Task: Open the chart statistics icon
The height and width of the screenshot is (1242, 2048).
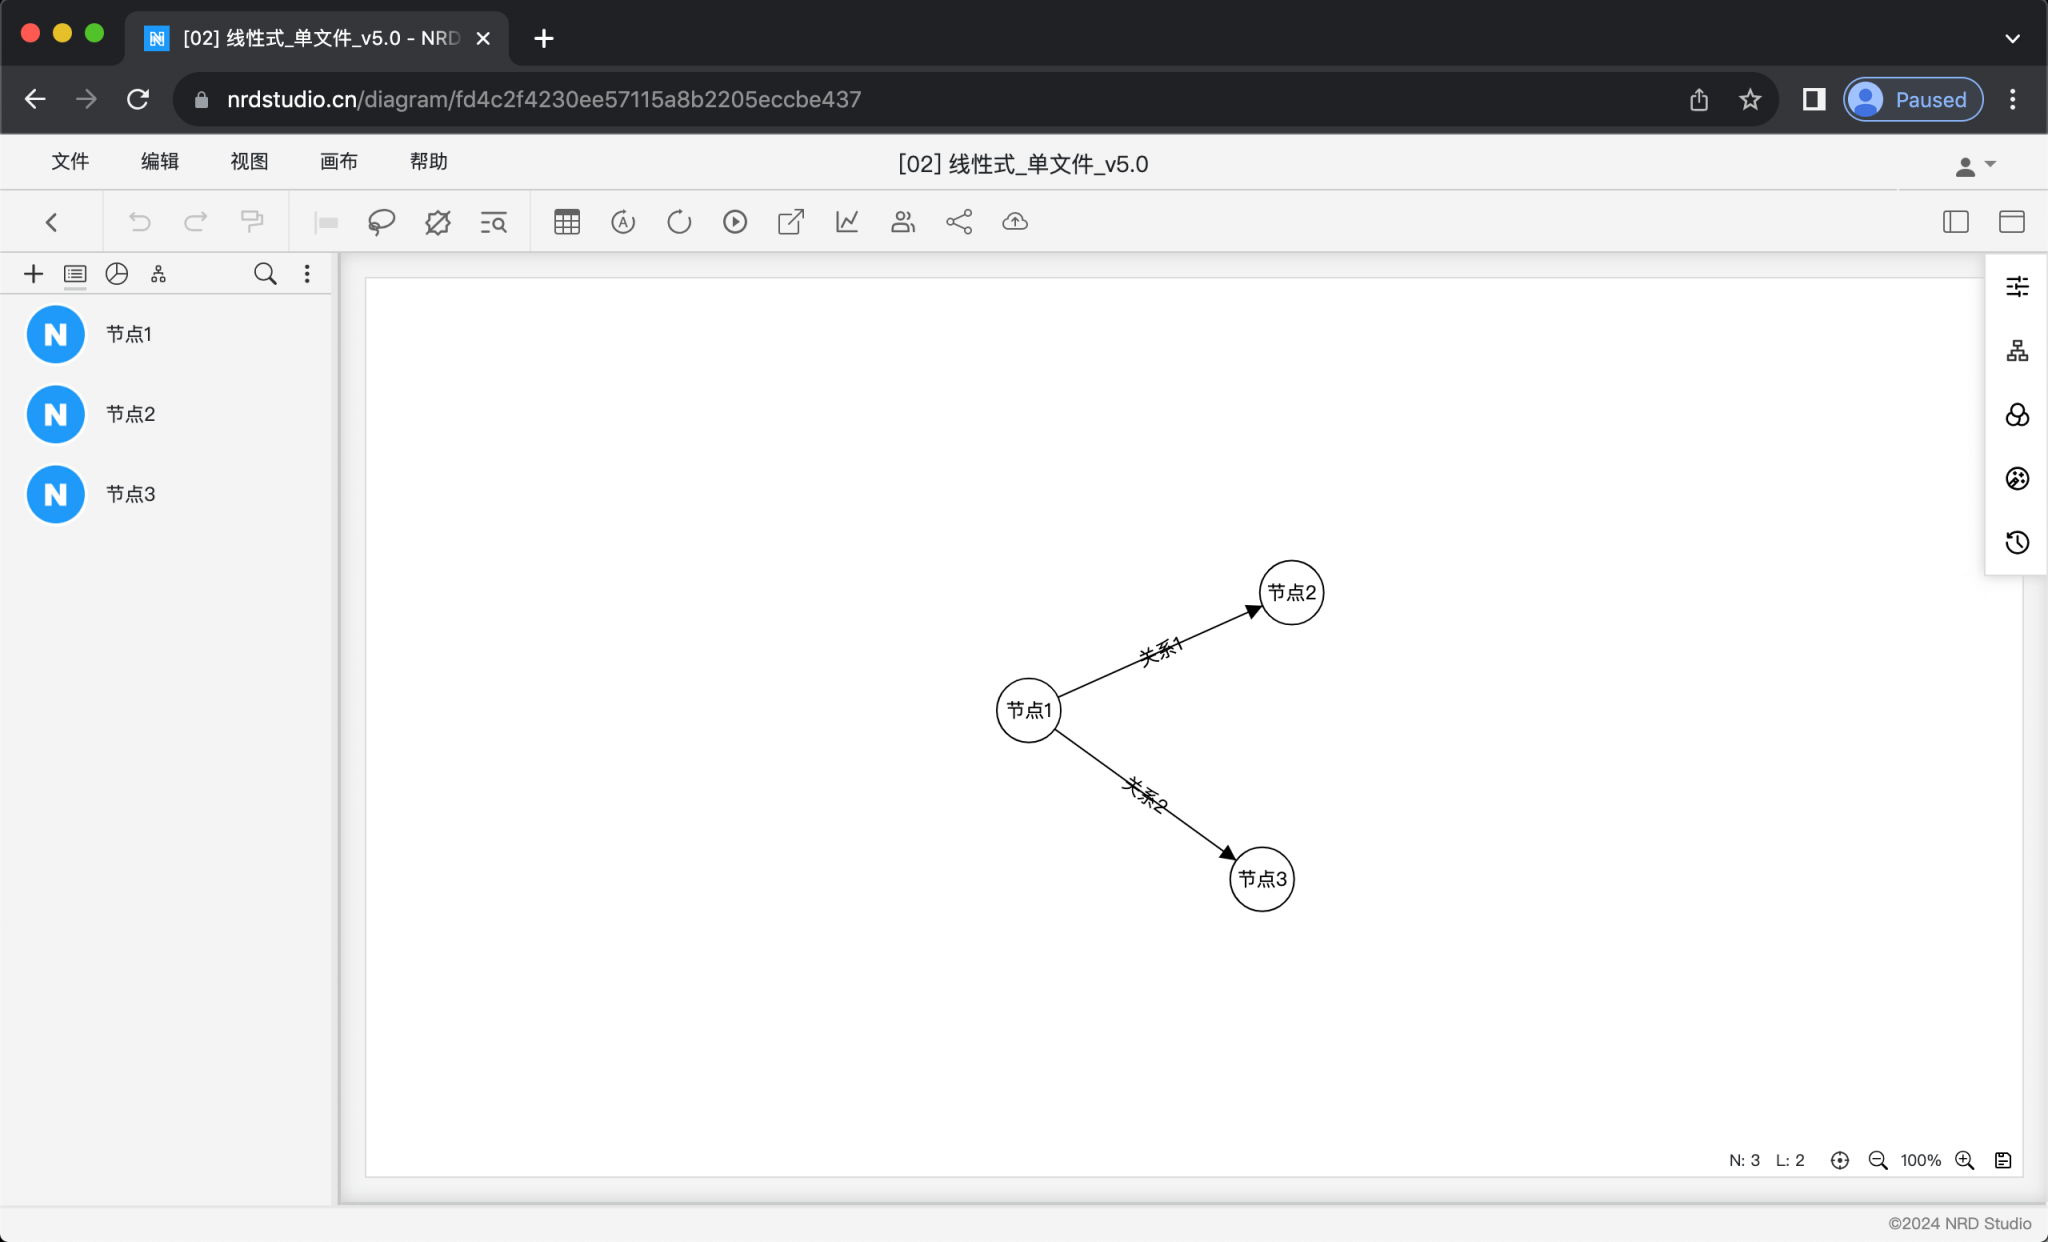Action: point(847,222)
